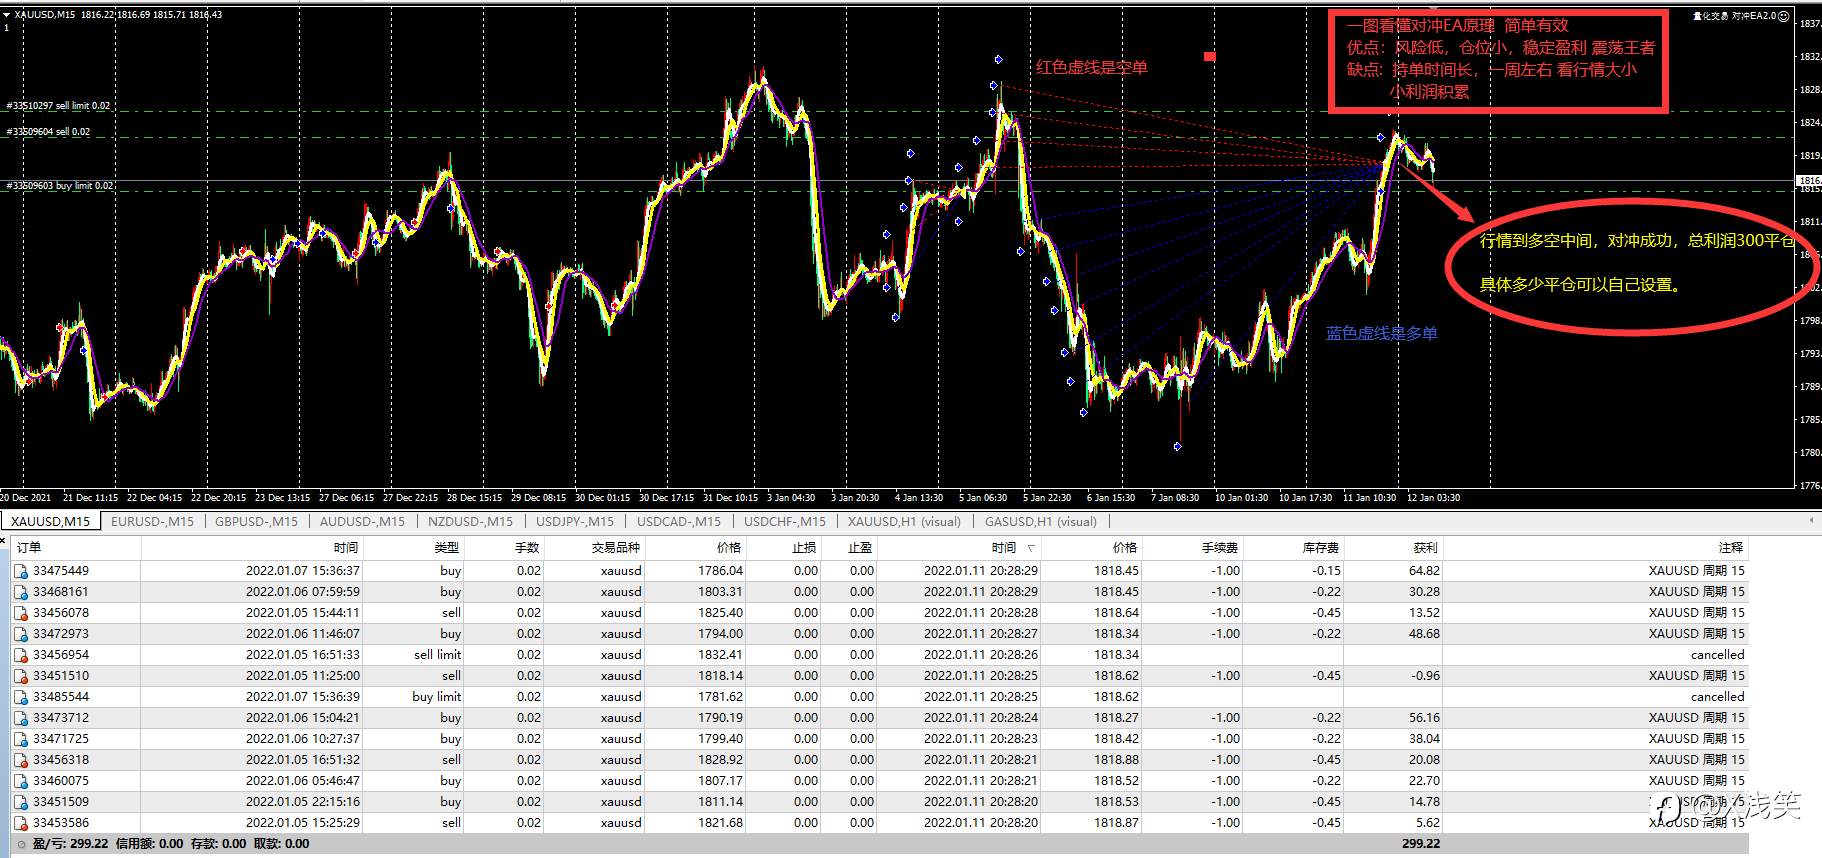Click total profit 299.22 in summary row
Viewport: 1822px width, 858px height.
tap(1421, 844)
